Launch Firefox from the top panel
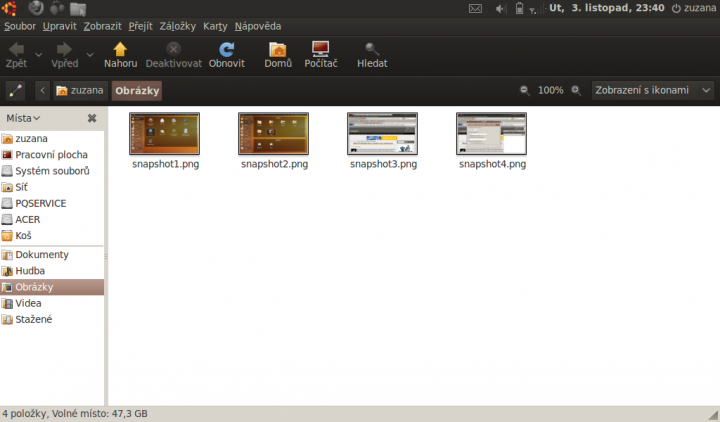This screenshot has height=422, width=720. point(36,8)
